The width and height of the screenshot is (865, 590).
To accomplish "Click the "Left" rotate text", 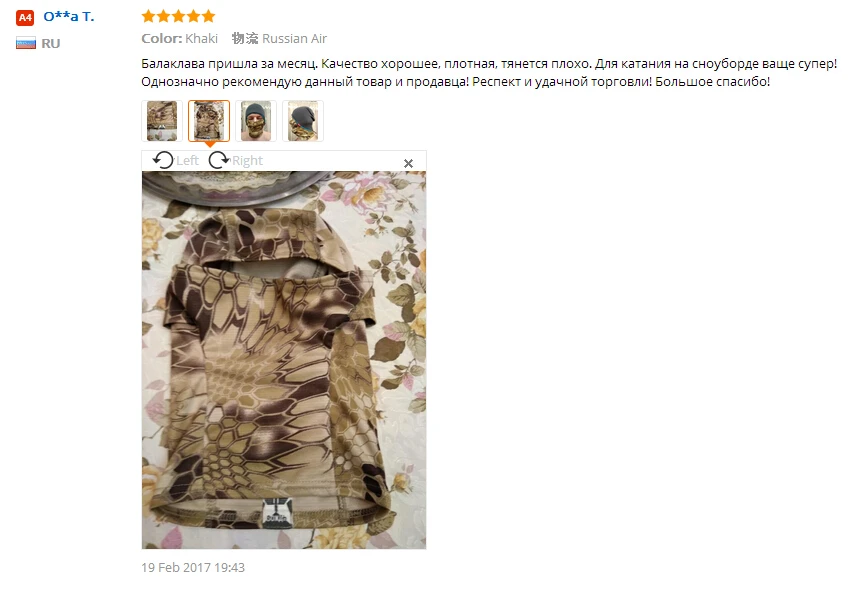I will pyautogui.click(x=187, y=160).
